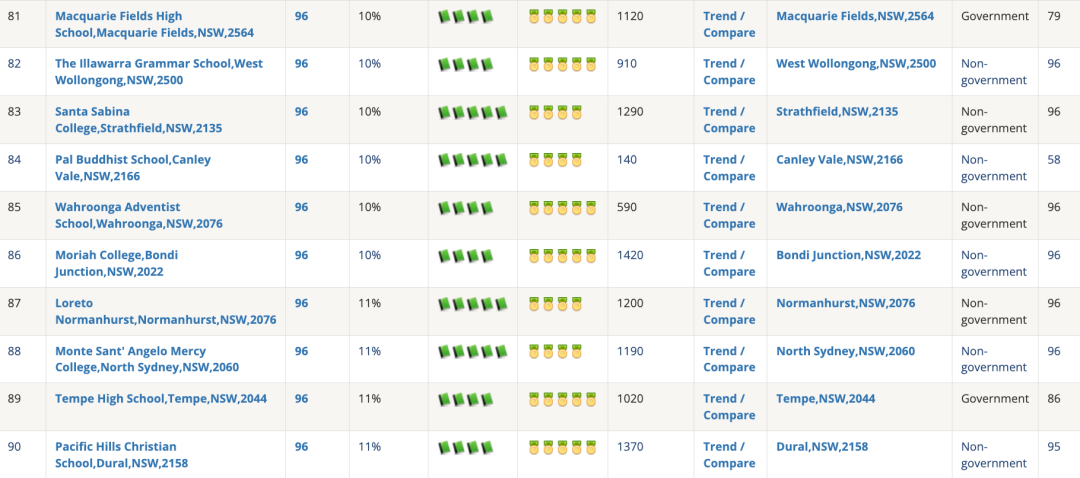Open Pal Buddhist School name link
This screenshot has height=478, width=1080.
click(x=133, y=167)
